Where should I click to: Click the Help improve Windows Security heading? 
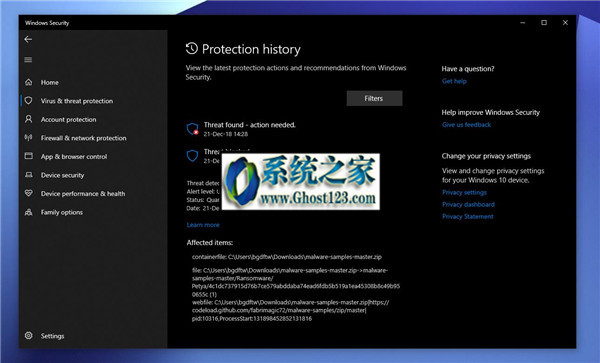tap(491, 112)
